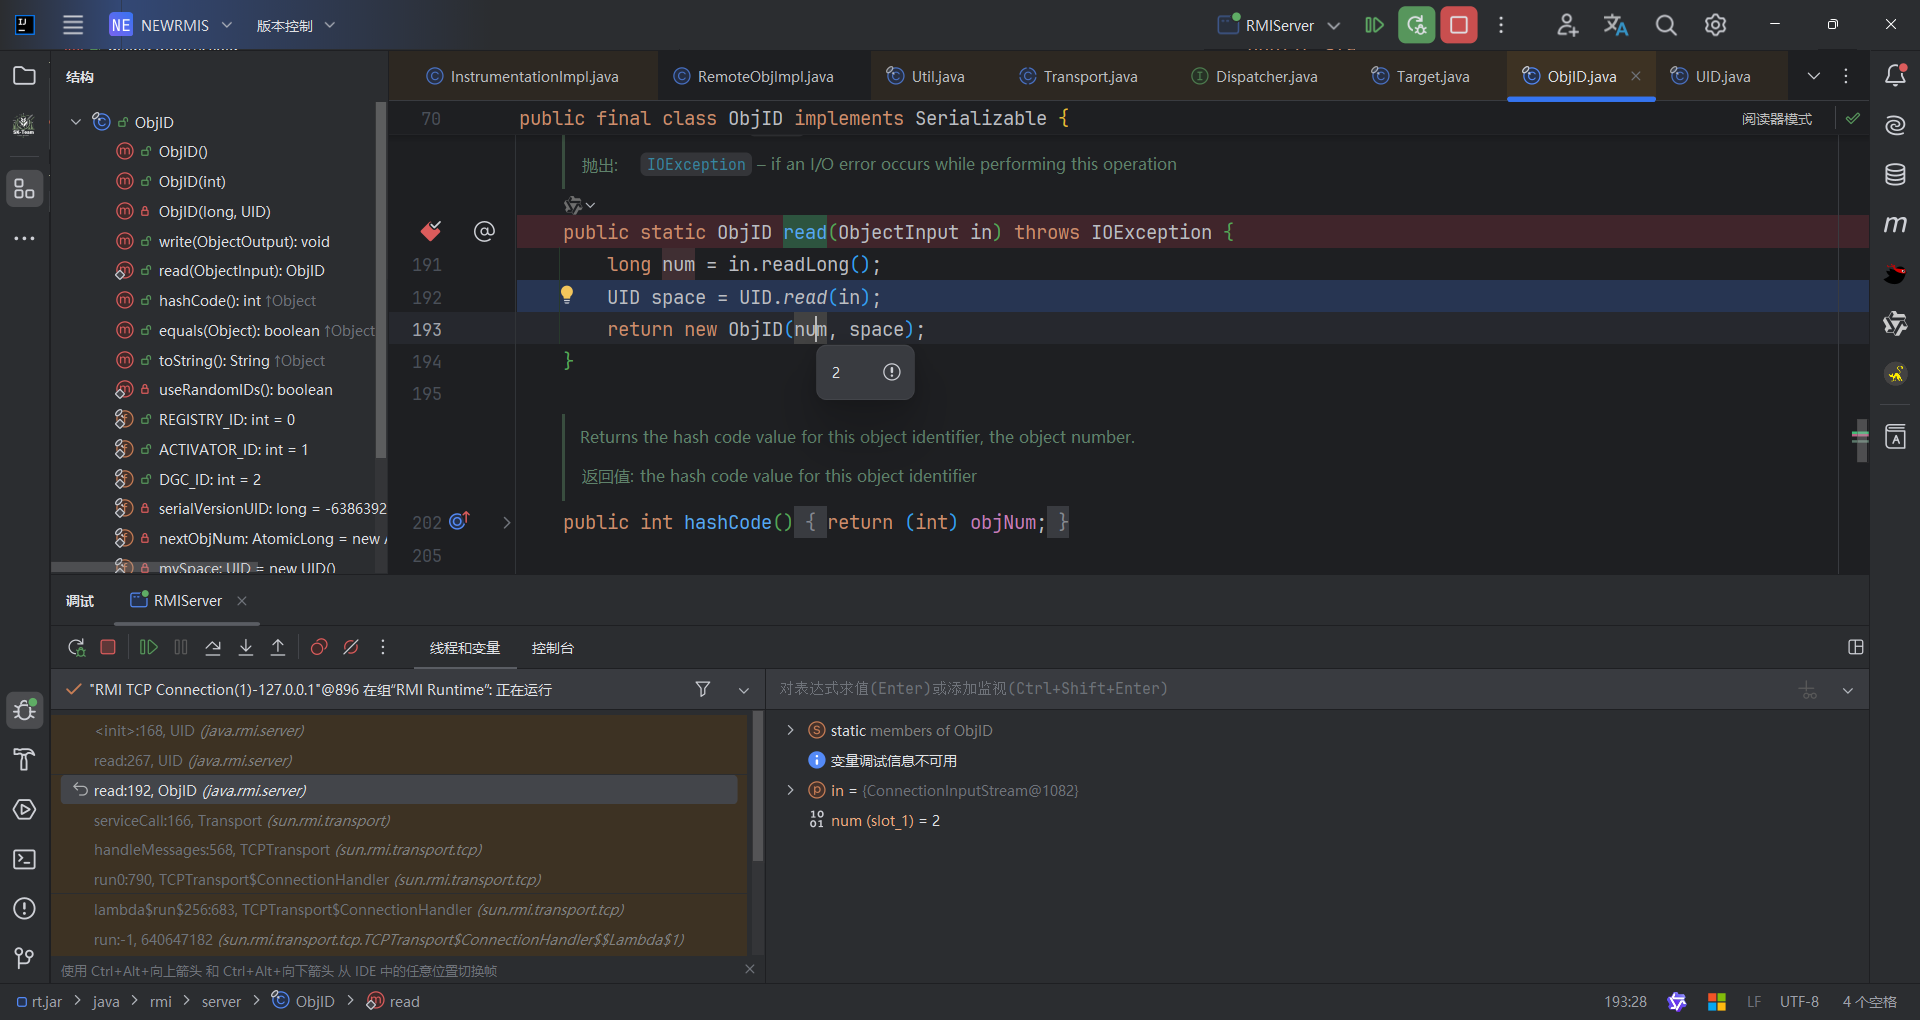Open the Notifications bell panel

(x=1895, y=76)
